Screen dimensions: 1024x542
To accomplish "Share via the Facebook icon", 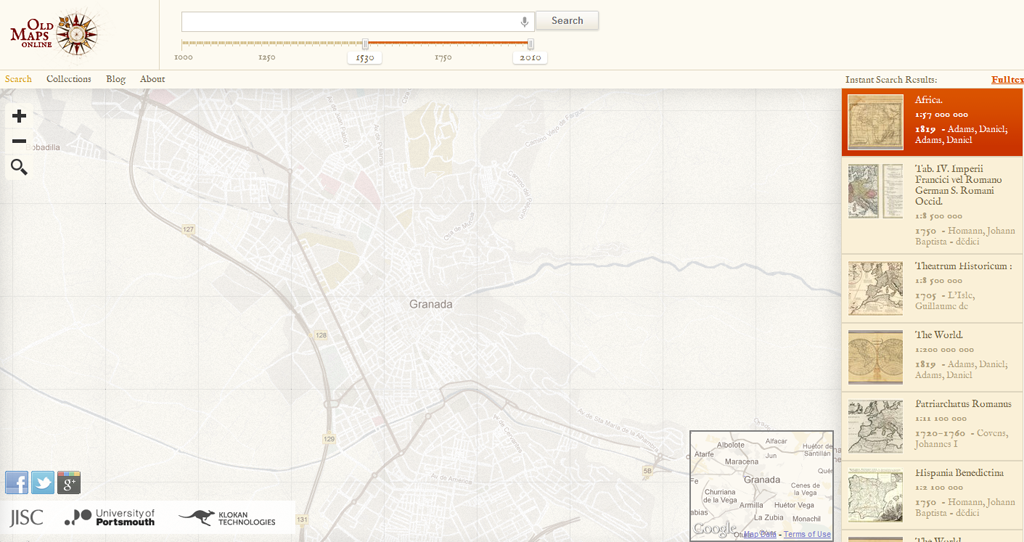I will [16, 483].
